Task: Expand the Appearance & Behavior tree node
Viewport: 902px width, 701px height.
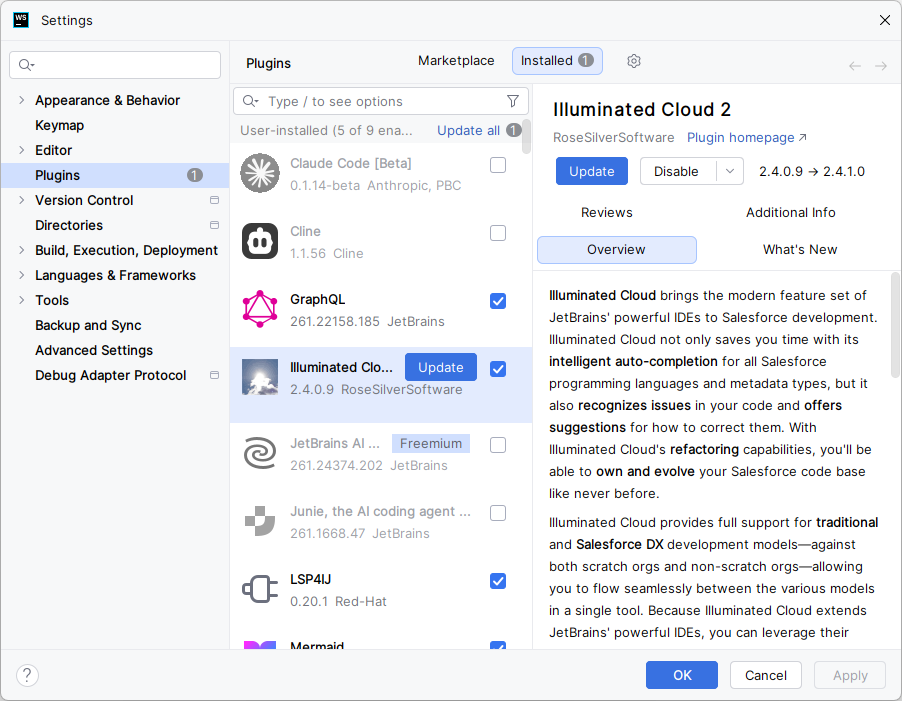Action: point(21,100)
